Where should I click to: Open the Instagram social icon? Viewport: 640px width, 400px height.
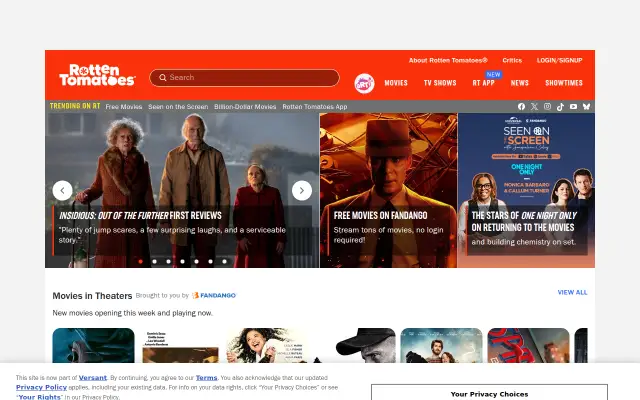point(547,107)
